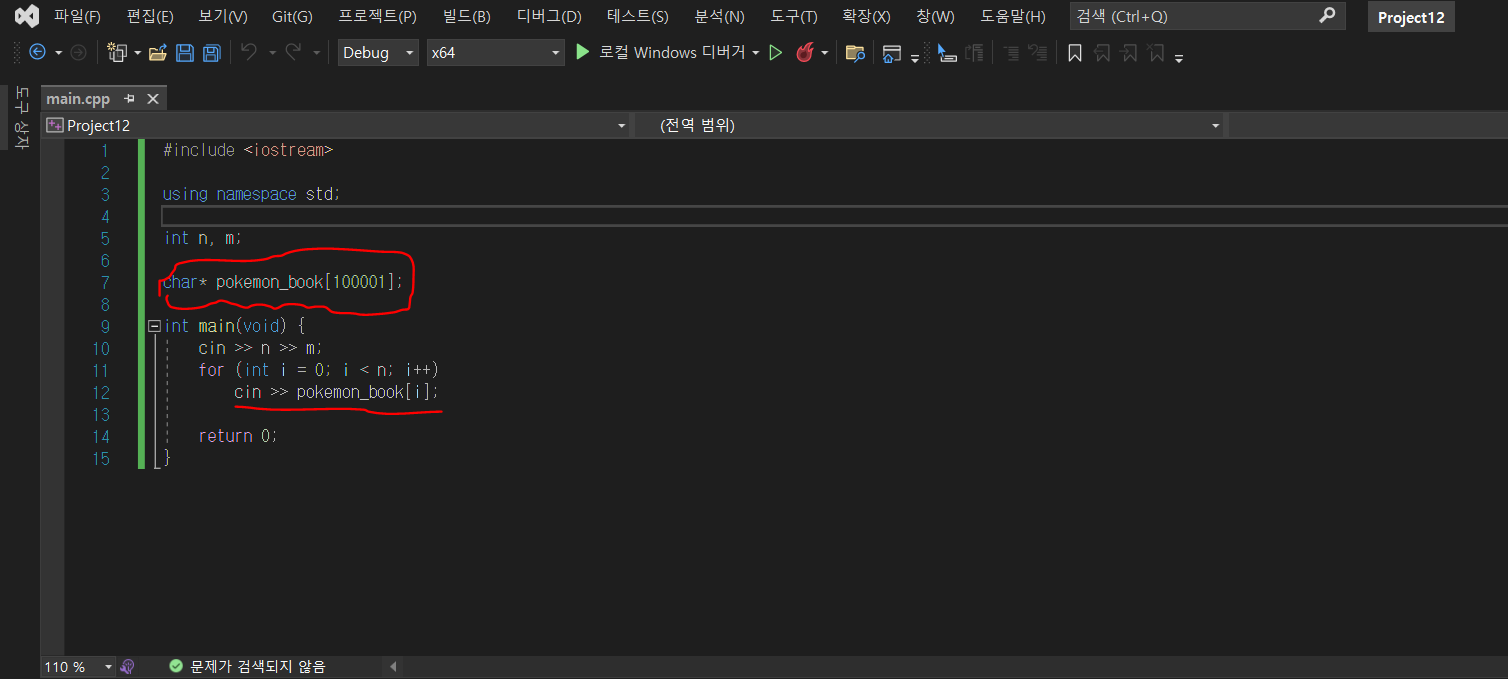1508x679 pixels.
Task: Click the Bookmark toggle icon
Action: click(x=1075, y=52)
